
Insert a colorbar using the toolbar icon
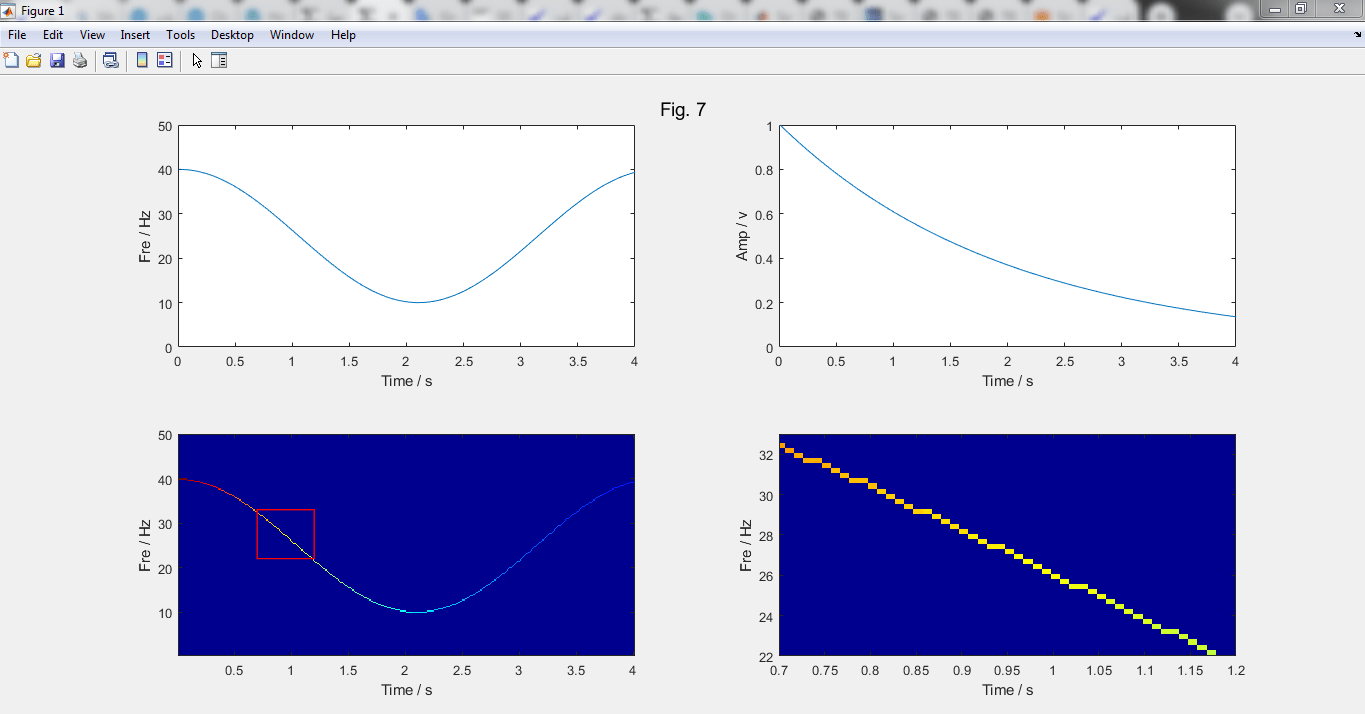pyautogui.click(x=142, y=61)
